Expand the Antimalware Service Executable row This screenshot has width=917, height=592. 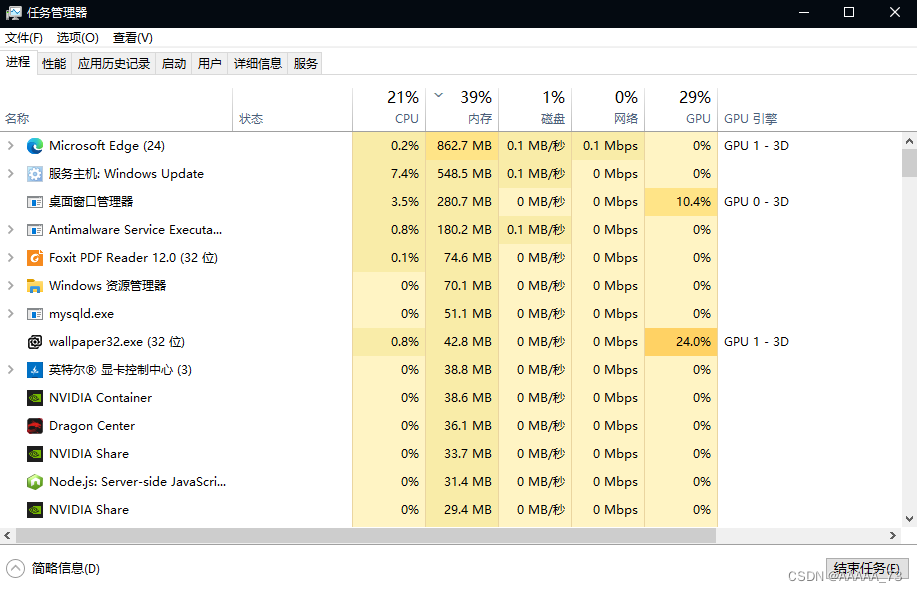point(11,230)
